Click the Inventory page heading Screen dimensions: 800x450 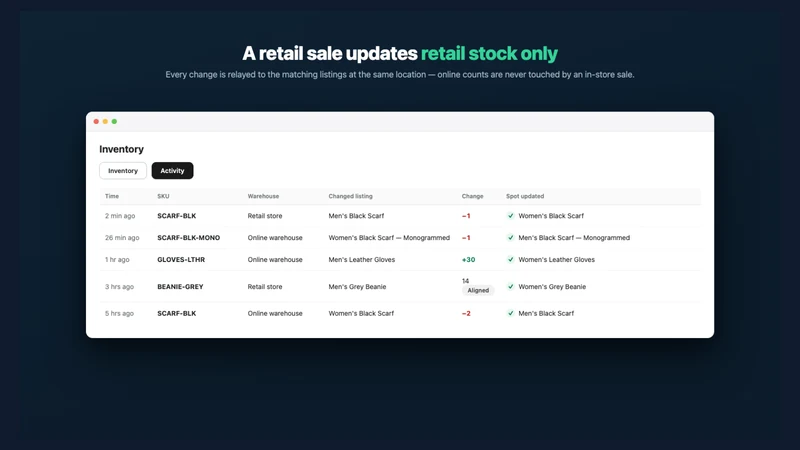coord(121,149)
